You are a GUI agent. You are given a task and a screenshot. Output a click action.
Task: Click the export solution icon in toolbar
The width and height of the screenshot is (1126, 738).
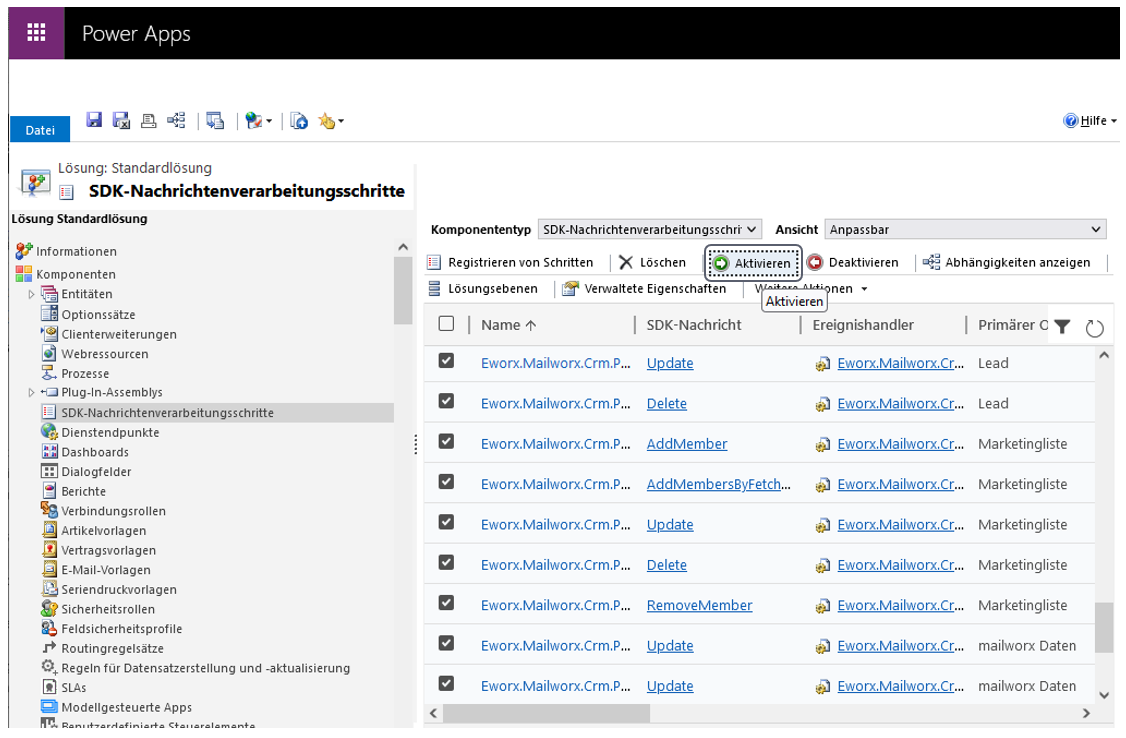pyautogui.click(x=215, y=121)
